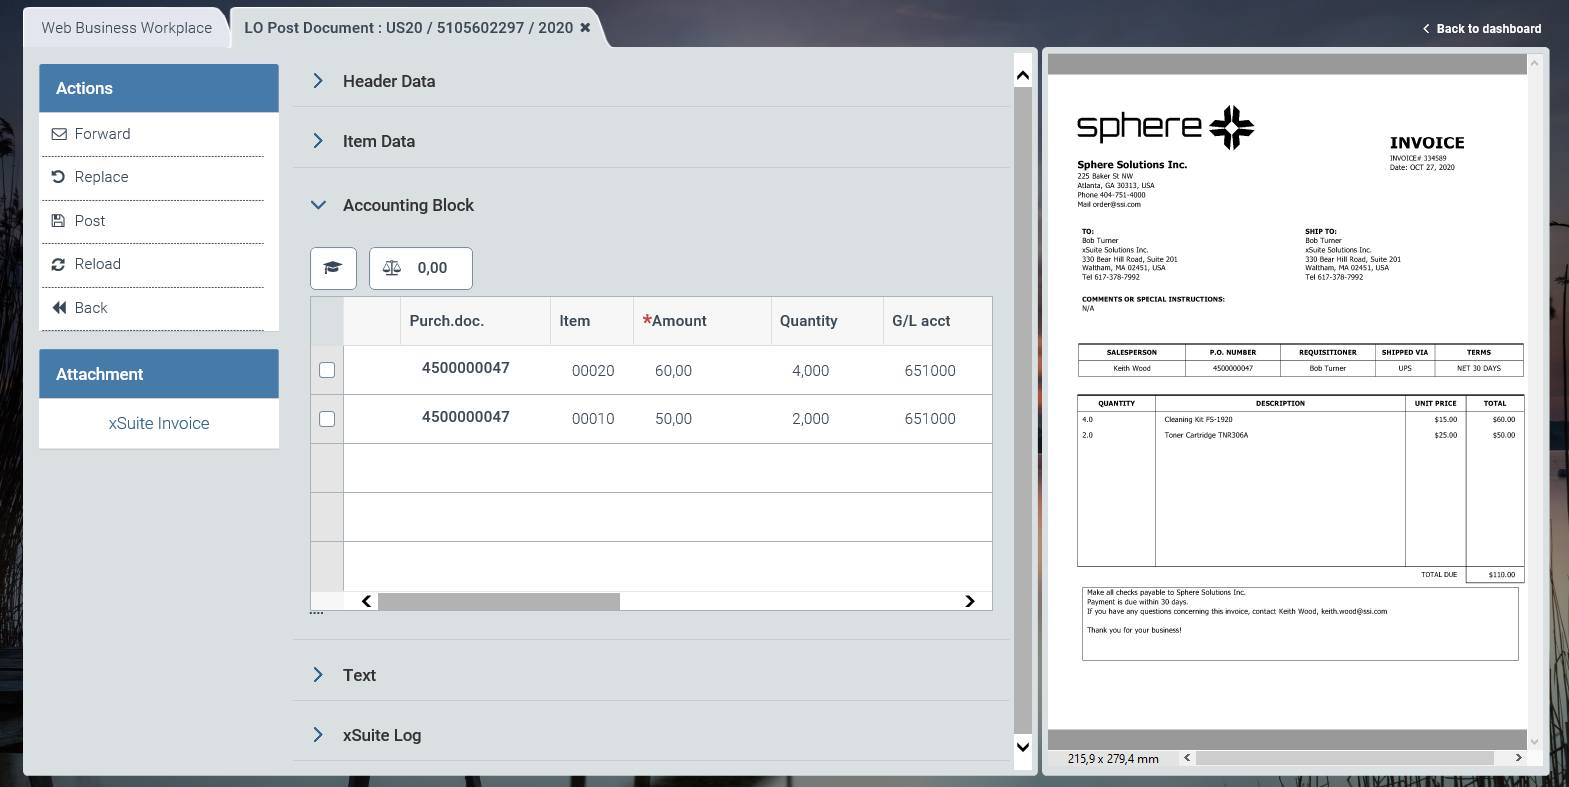Click the Back rewind icon

(59, 308)
